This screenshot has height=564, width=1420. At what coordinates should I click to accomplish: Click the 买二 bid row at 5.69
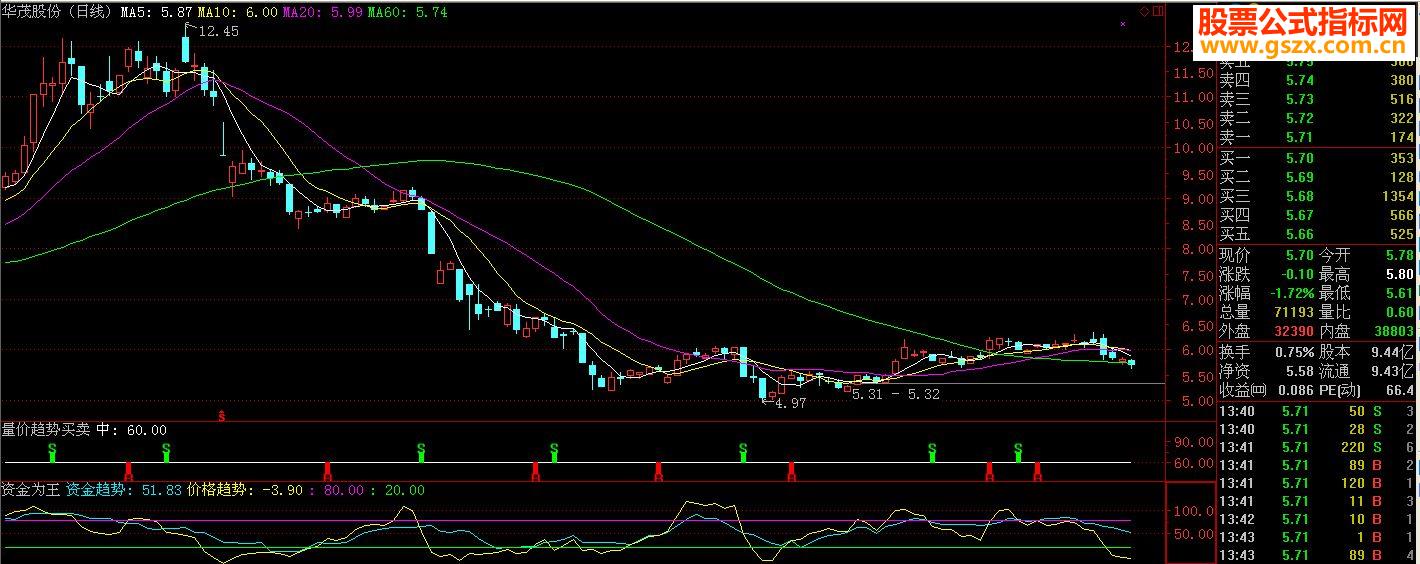point(1316,178)
